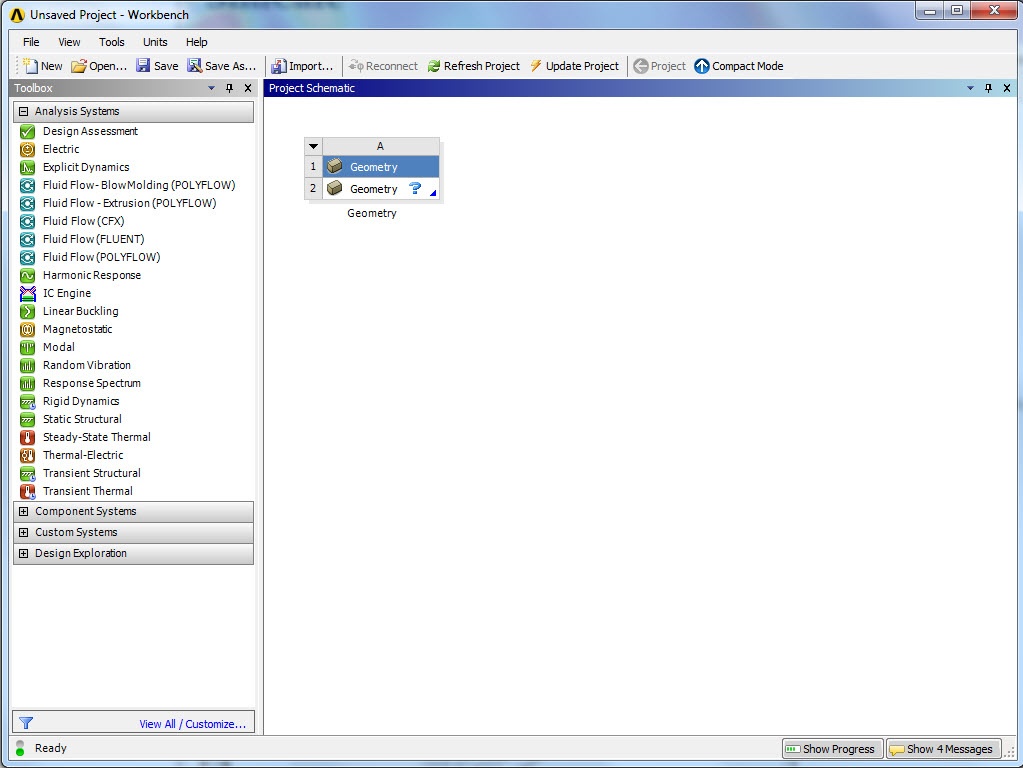The width and height of the screenshot is (1023, 768).
Task: Click View All / Customize... link
Action: [192, 724]
